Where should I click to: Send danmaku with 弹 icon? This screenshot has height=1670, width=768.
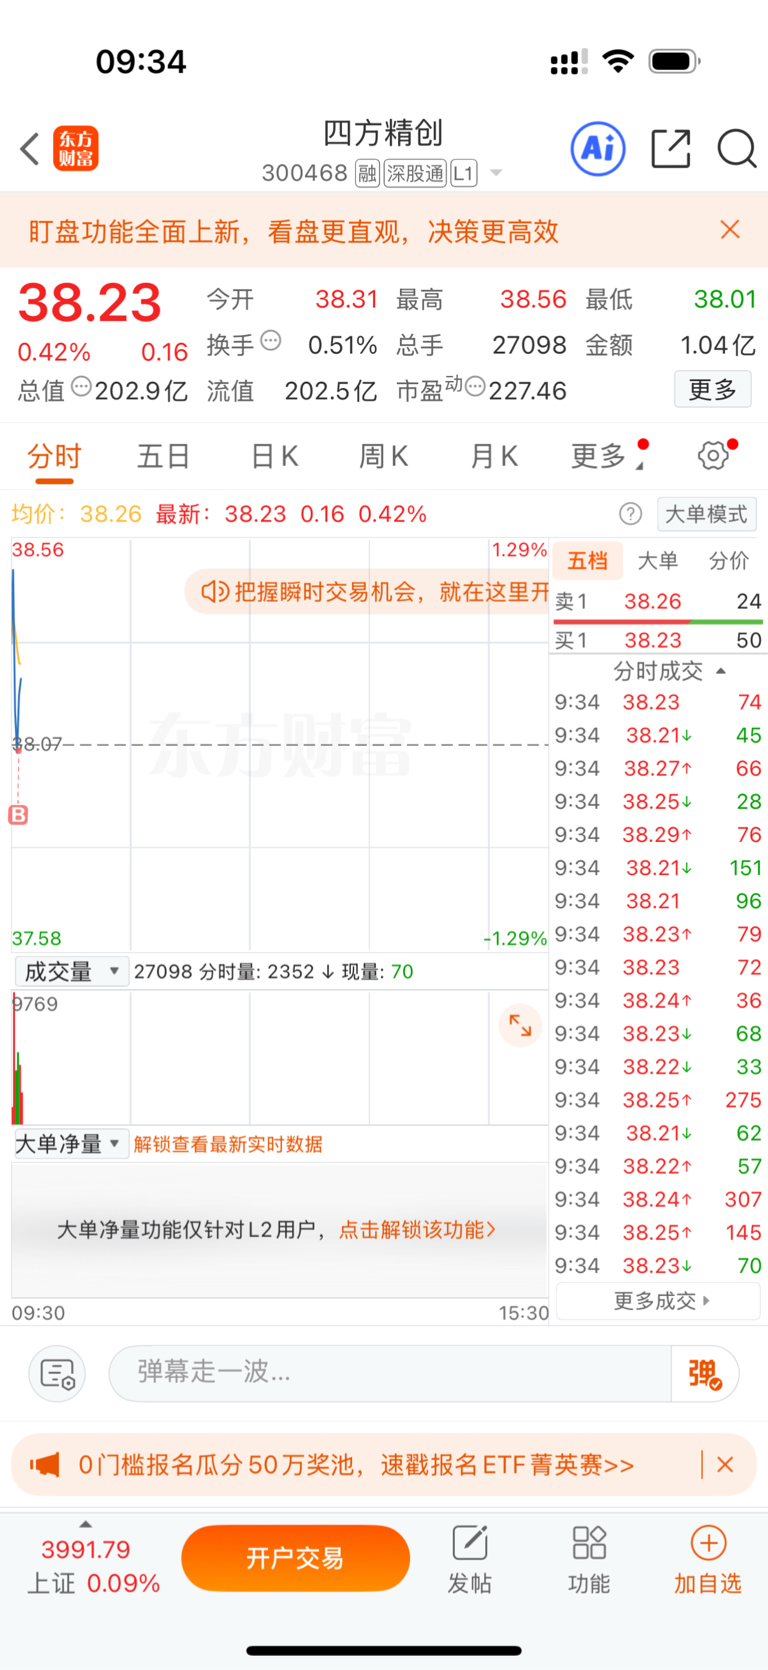coord(705,1374)
